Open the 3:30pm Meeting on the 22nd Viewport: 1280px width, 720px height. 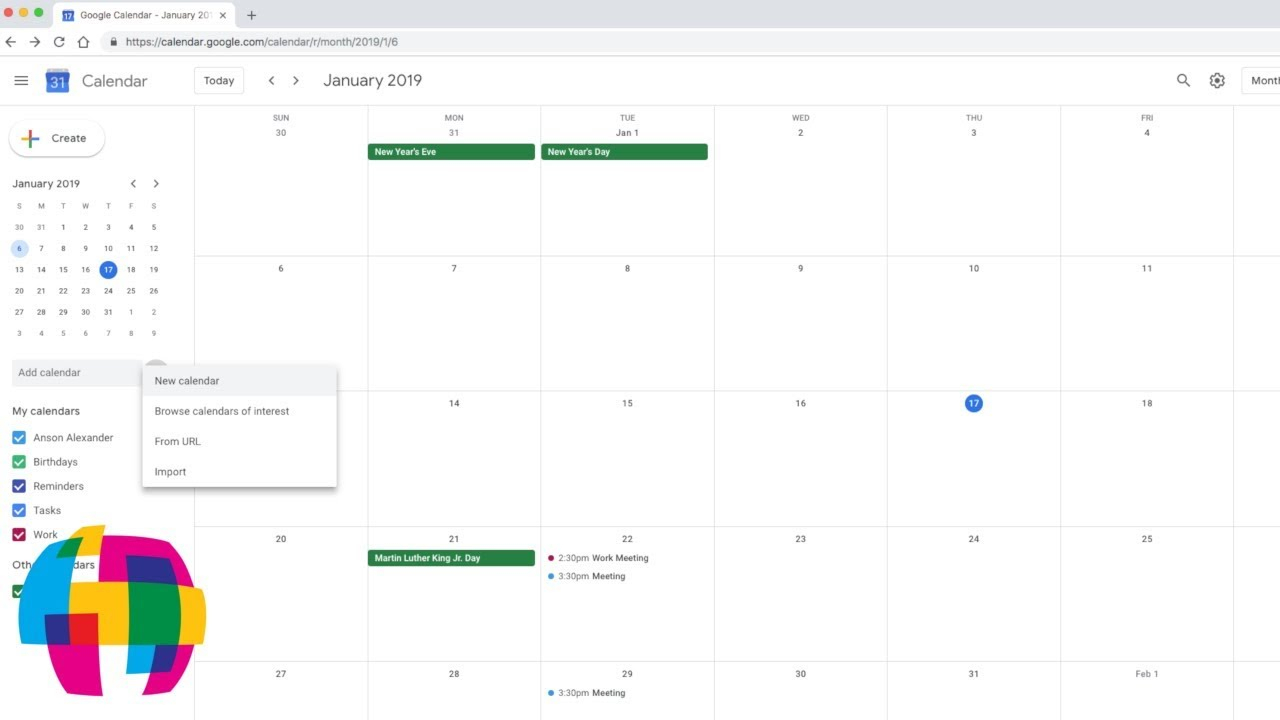(x=586, y=576)
